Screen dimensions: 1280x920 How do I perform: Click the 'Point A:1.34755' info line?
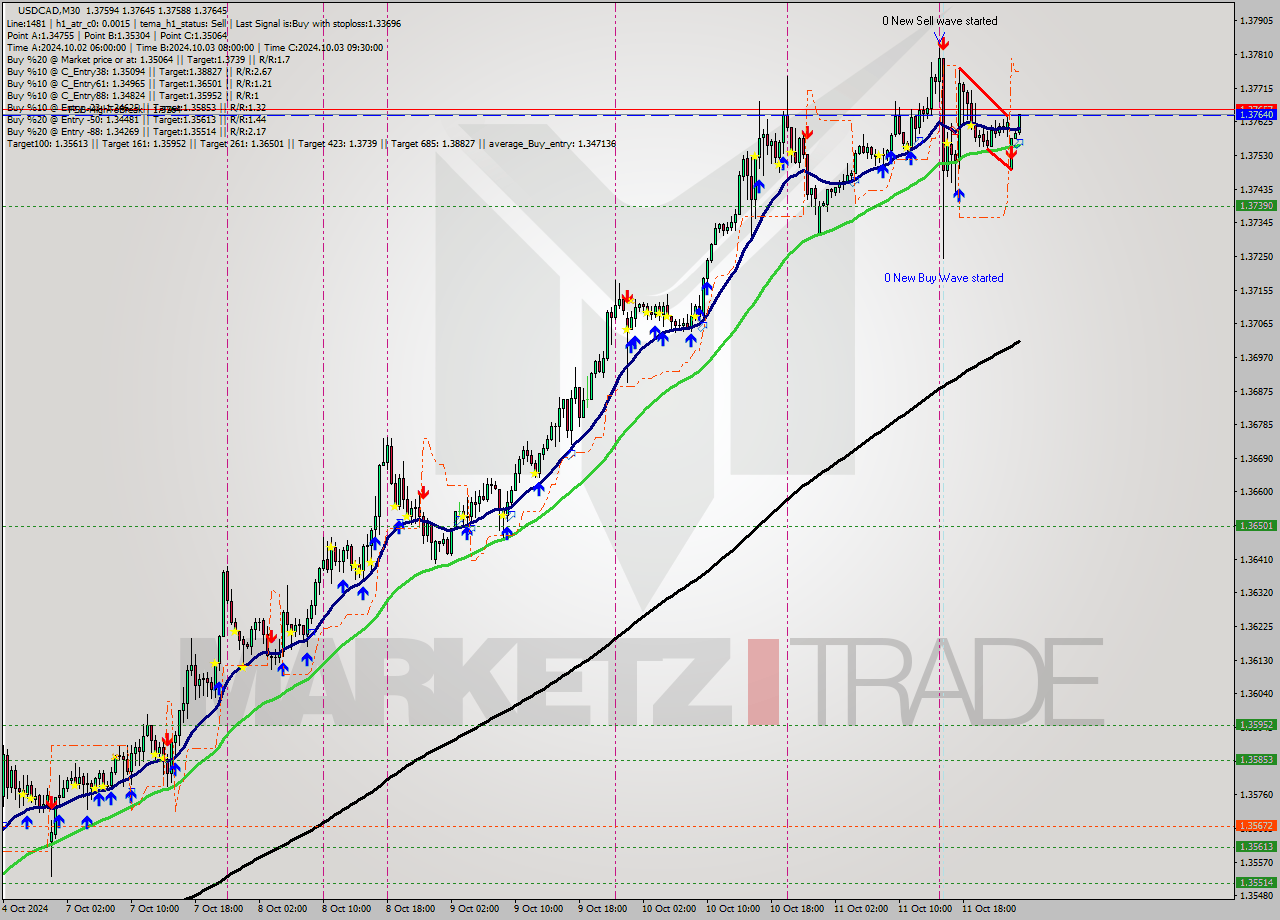tap(117, 35)
